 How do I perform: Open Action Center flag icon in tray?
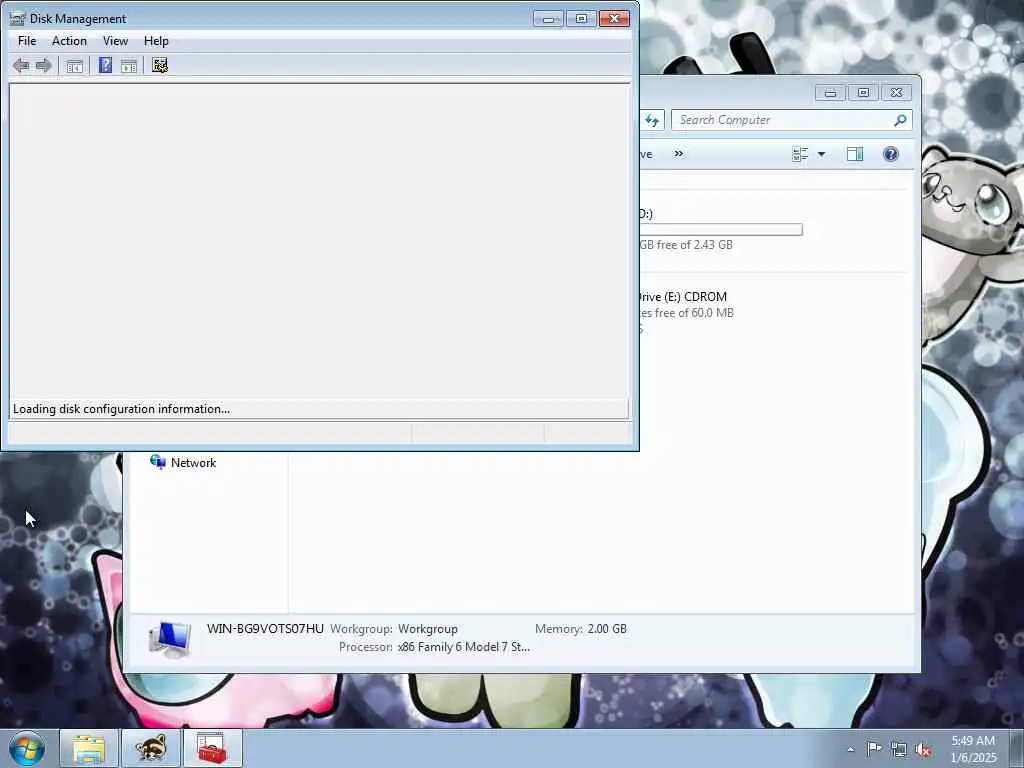coord(874,749)
